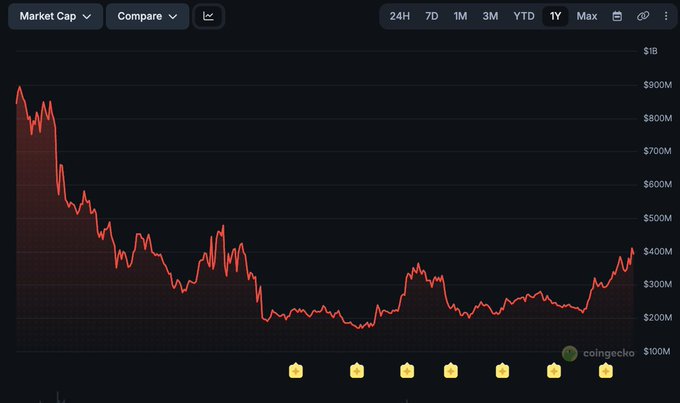This screenshot has width=680, height=403.
Task: Select the 24H time range
Action: pyautogui.click(x=399, y=16)
